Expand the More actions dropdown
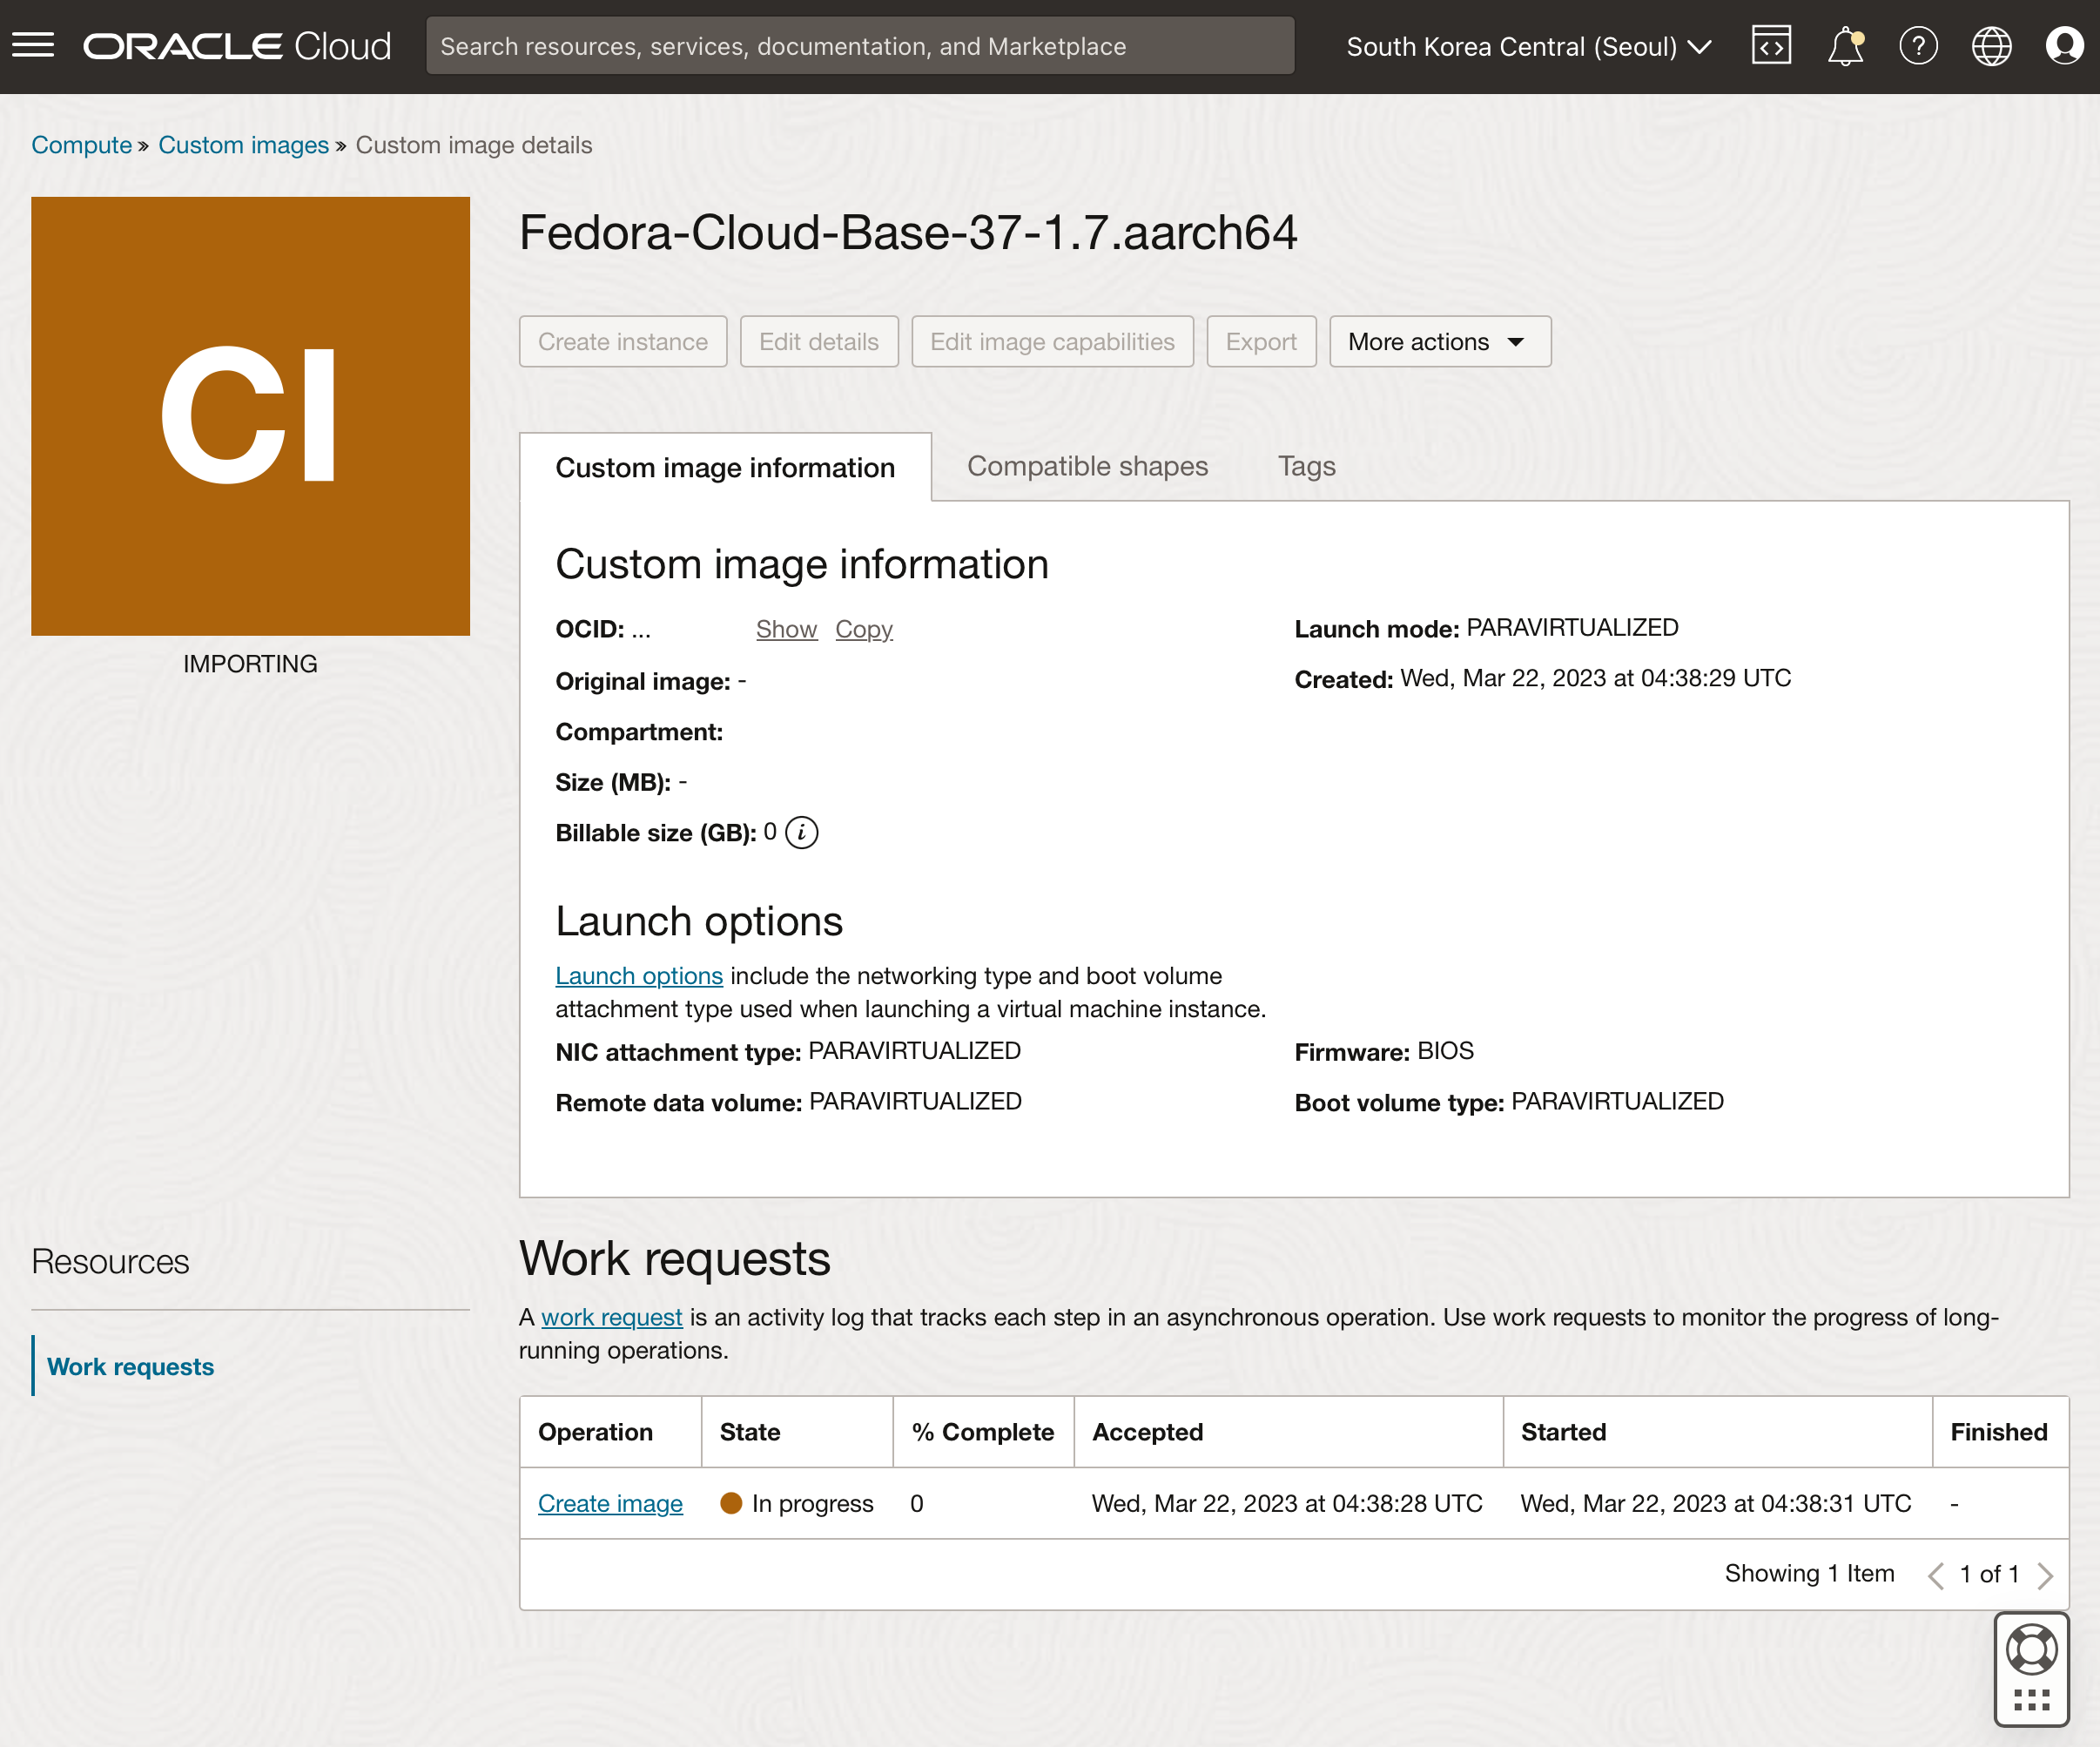This screenshot has width=2100, height=1747. (1439, 342)
